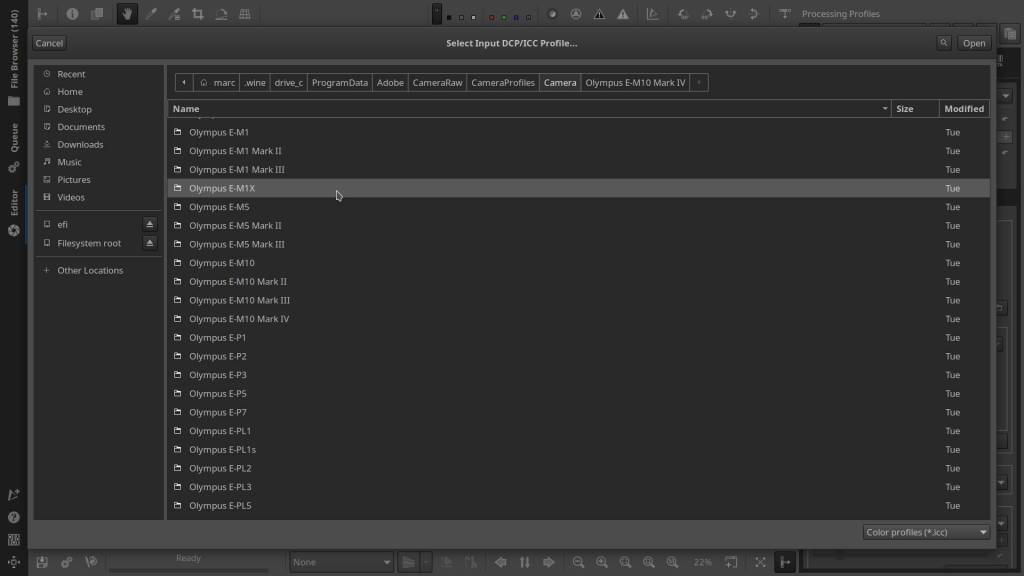Viewport: 1024px width, 576px height.
Task: Jump to CameraRaw path segment
Action: click(437, 82)
